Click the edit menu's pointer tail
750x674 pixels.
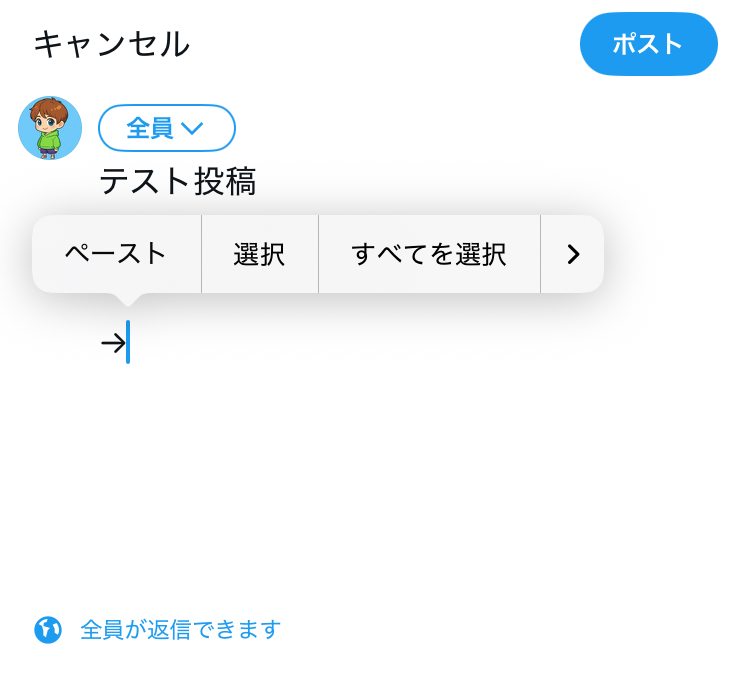[127, 298]
